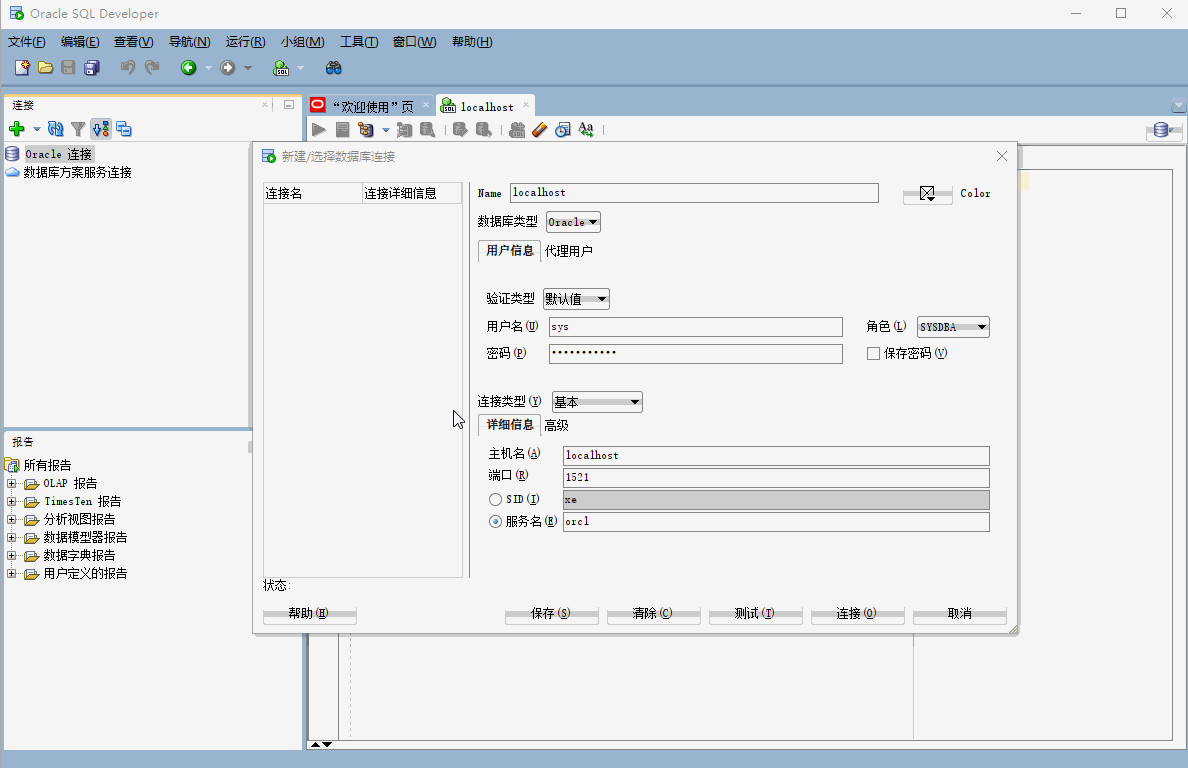
Task: Switch to the 高级 tab
Action: click(556, 425)
